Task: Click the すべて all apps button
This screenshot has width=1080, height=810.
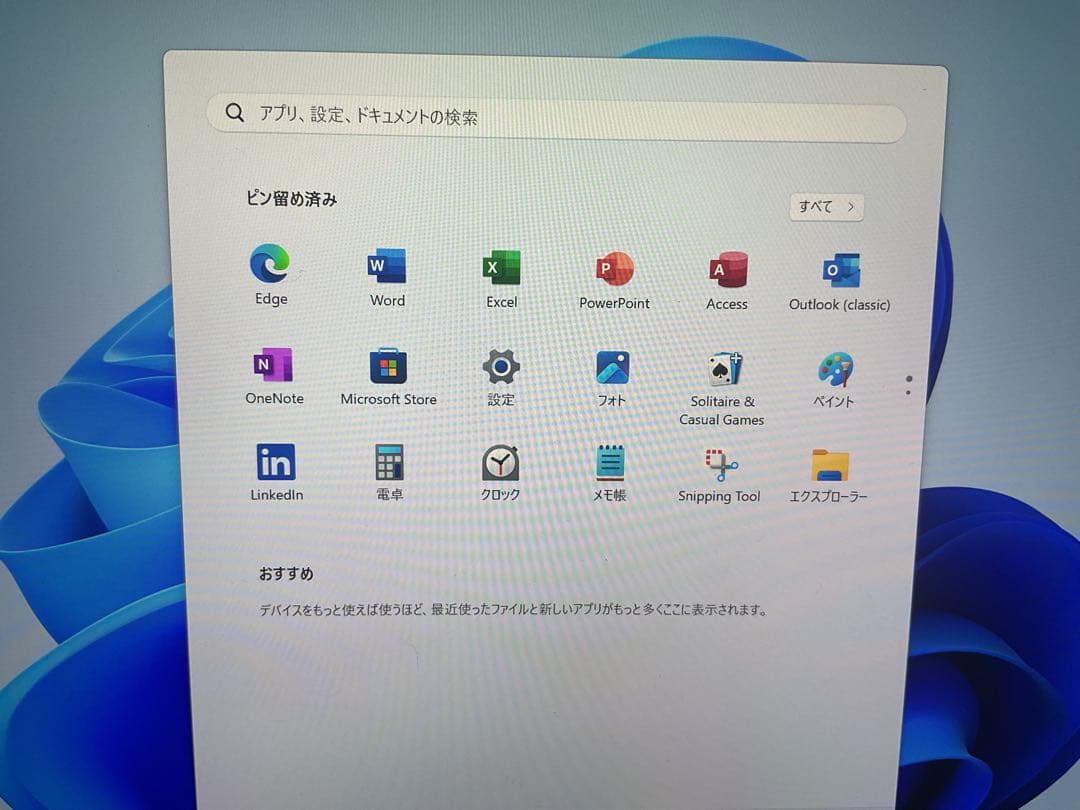Action: pos(826,207)
